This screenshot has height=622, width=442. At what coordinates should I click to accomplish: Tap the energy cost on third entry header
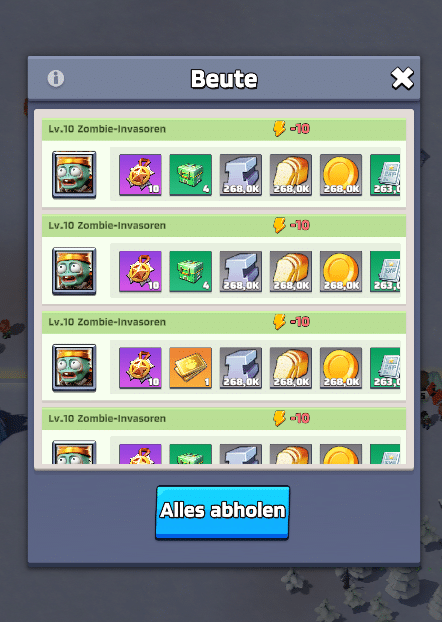[291, 322]
